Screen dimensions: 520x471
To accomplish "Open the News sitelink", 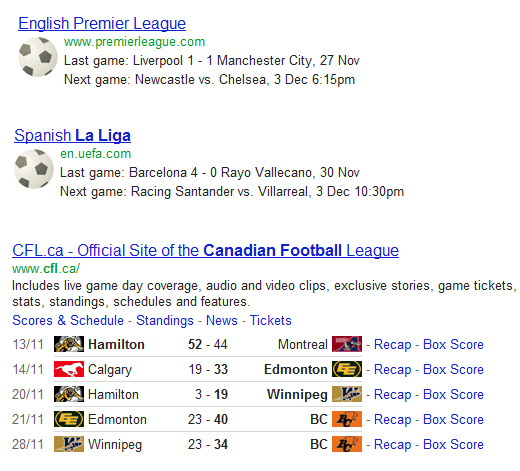I will click(222, 320).
